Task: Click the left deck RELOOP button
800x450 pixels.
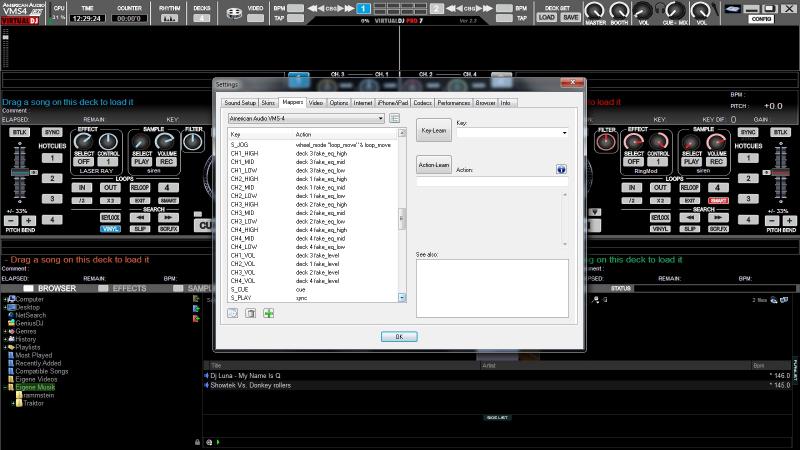Action: pos(140,187)
